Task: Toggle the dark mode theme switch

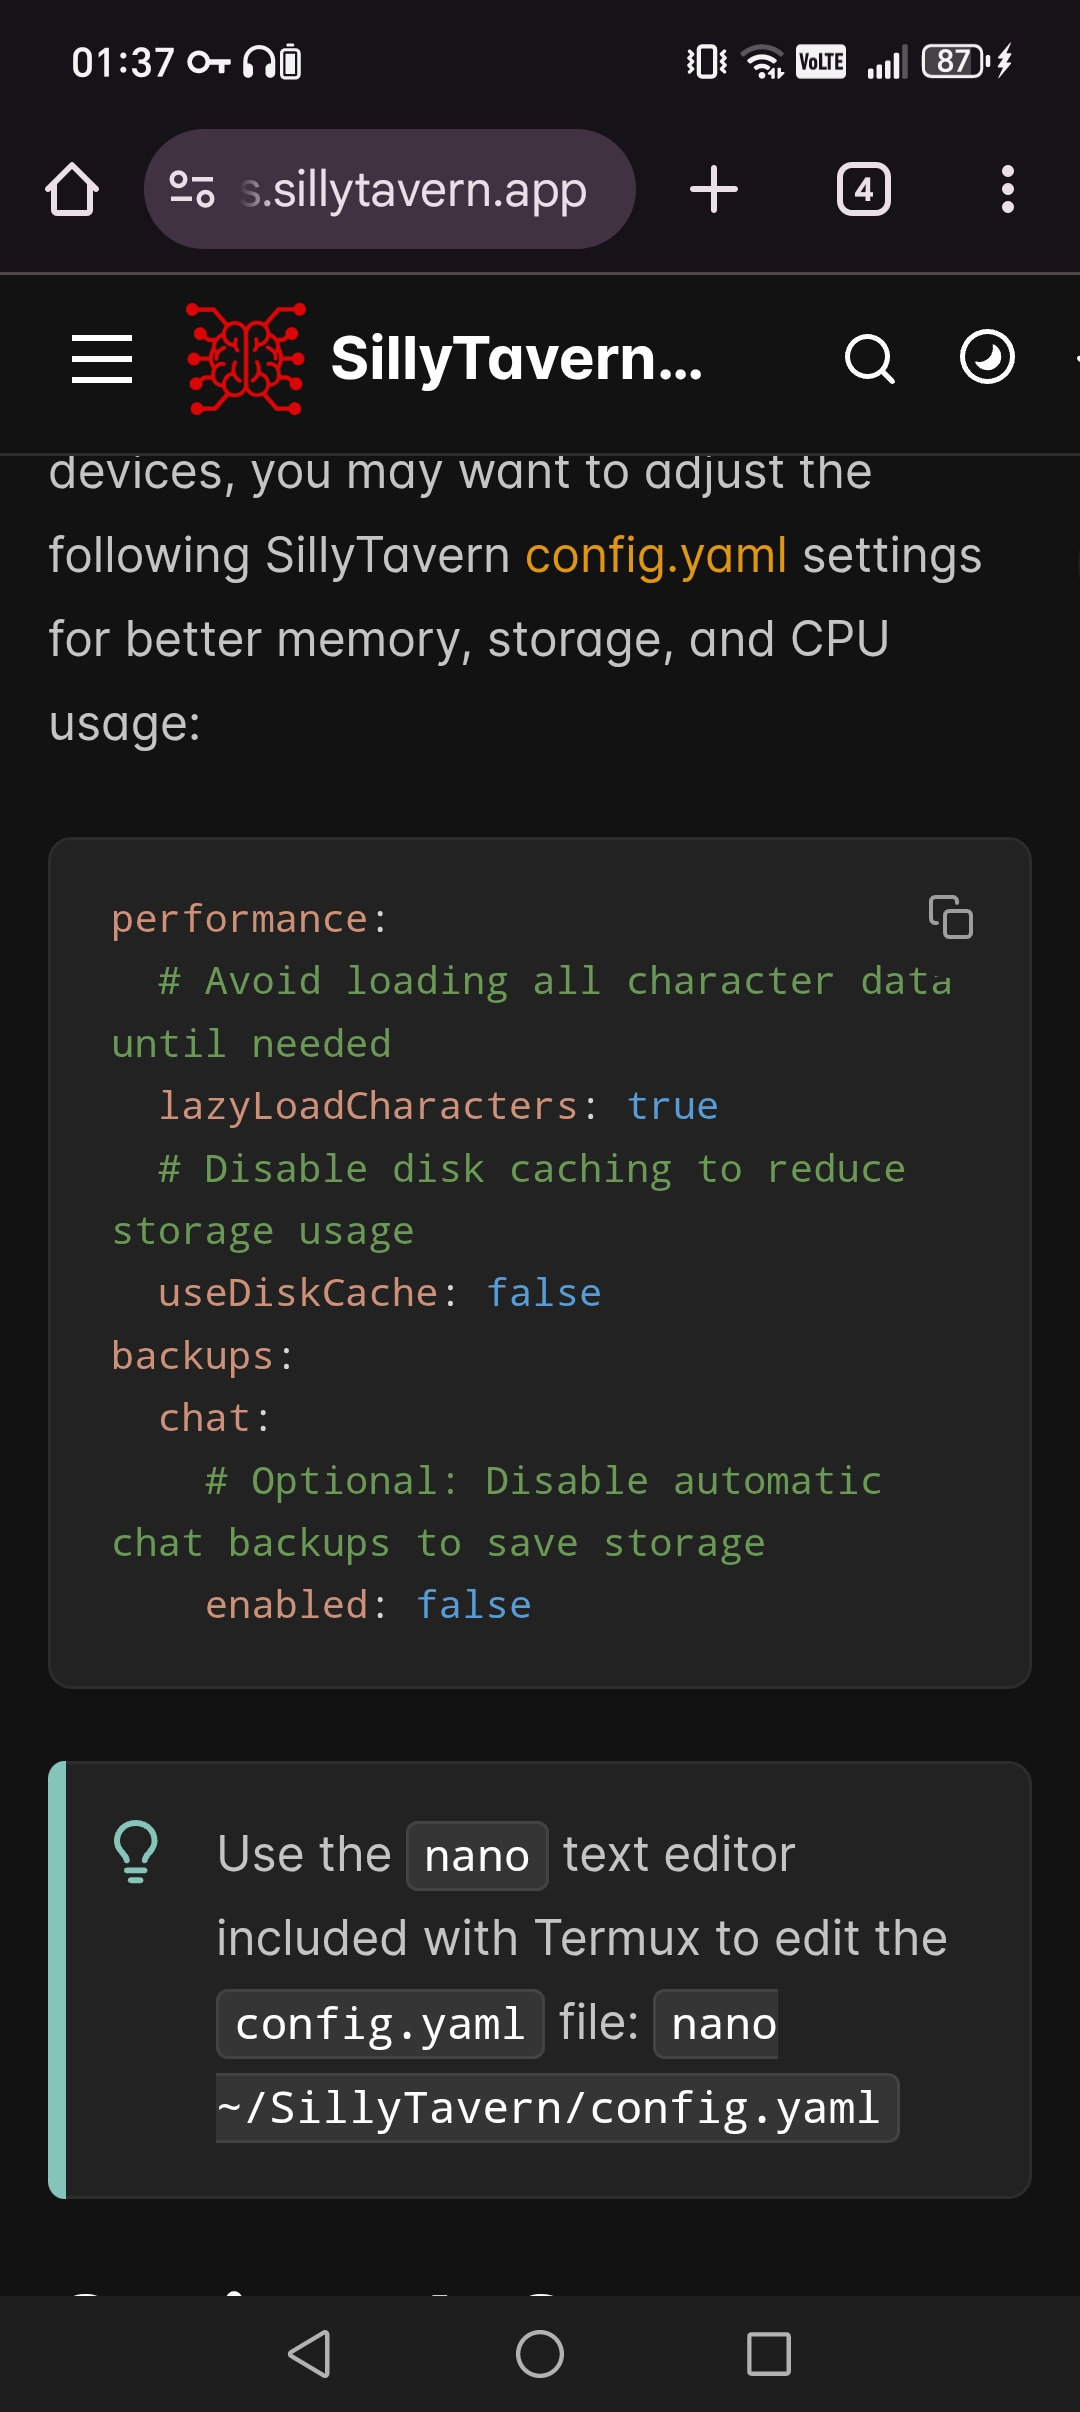Action: pos(987,357)
